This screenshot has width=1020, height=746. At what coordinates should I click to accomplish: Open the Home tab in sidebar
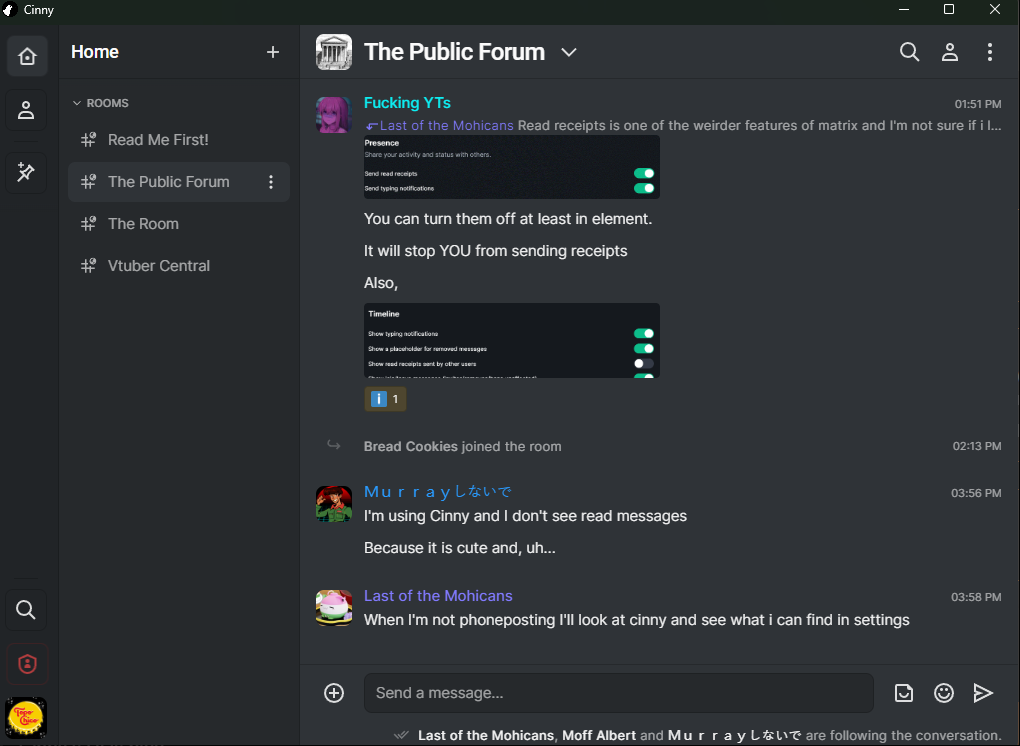point(27,57)
